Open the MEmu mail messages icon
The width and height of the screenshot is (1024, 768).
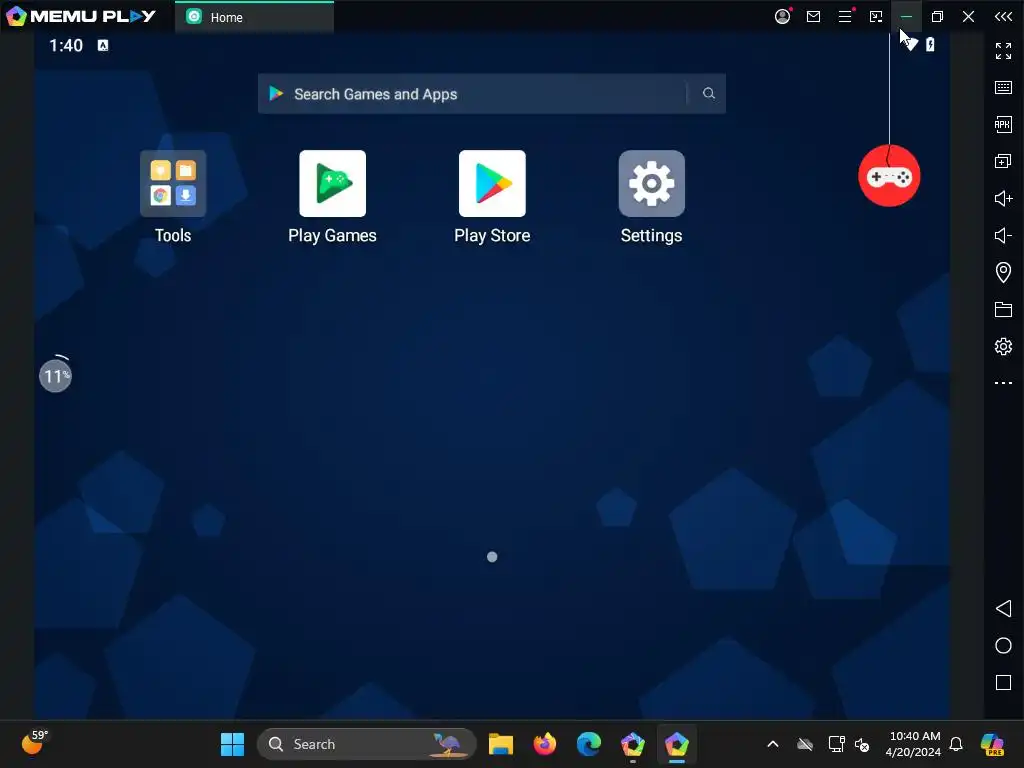[813, 16]
